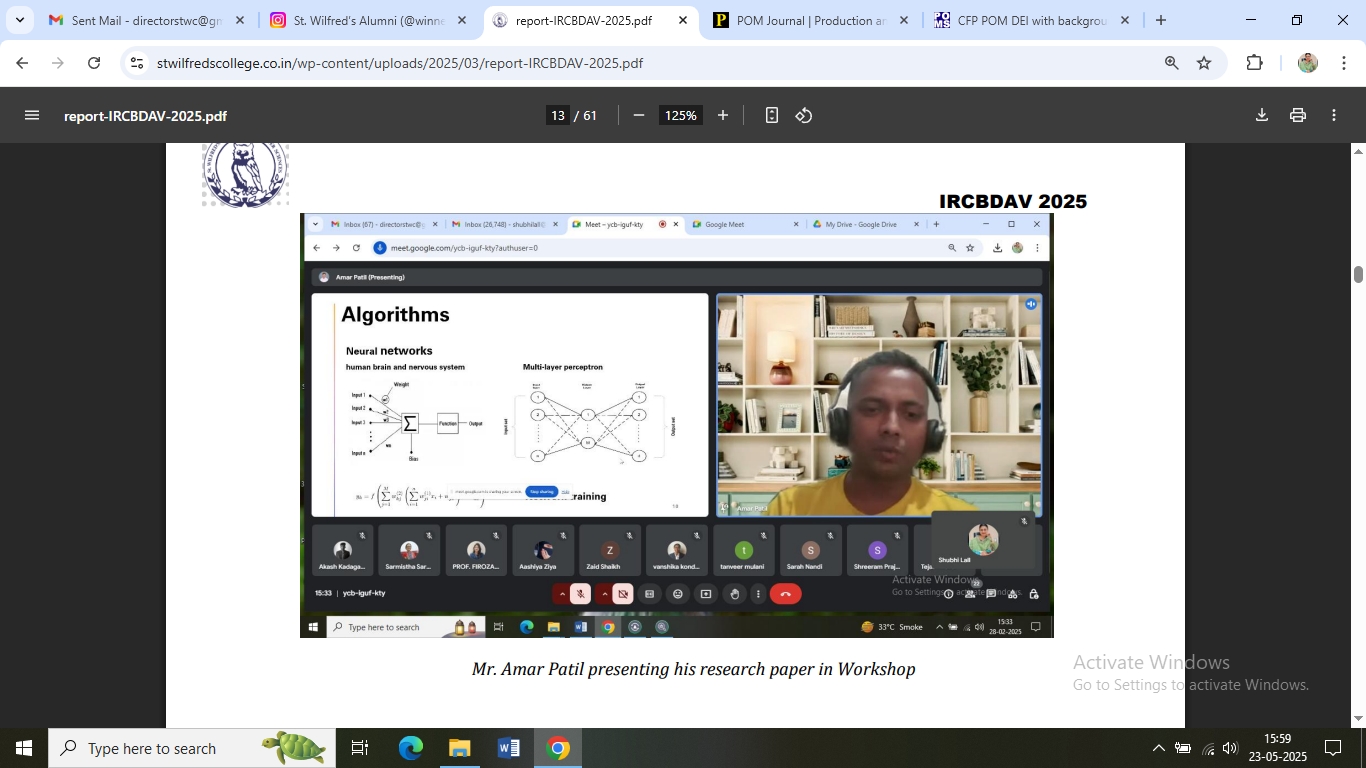The image size is (1366, 768).
Task: Show hidden system tray icons
Action: [x=1158, y=748]
